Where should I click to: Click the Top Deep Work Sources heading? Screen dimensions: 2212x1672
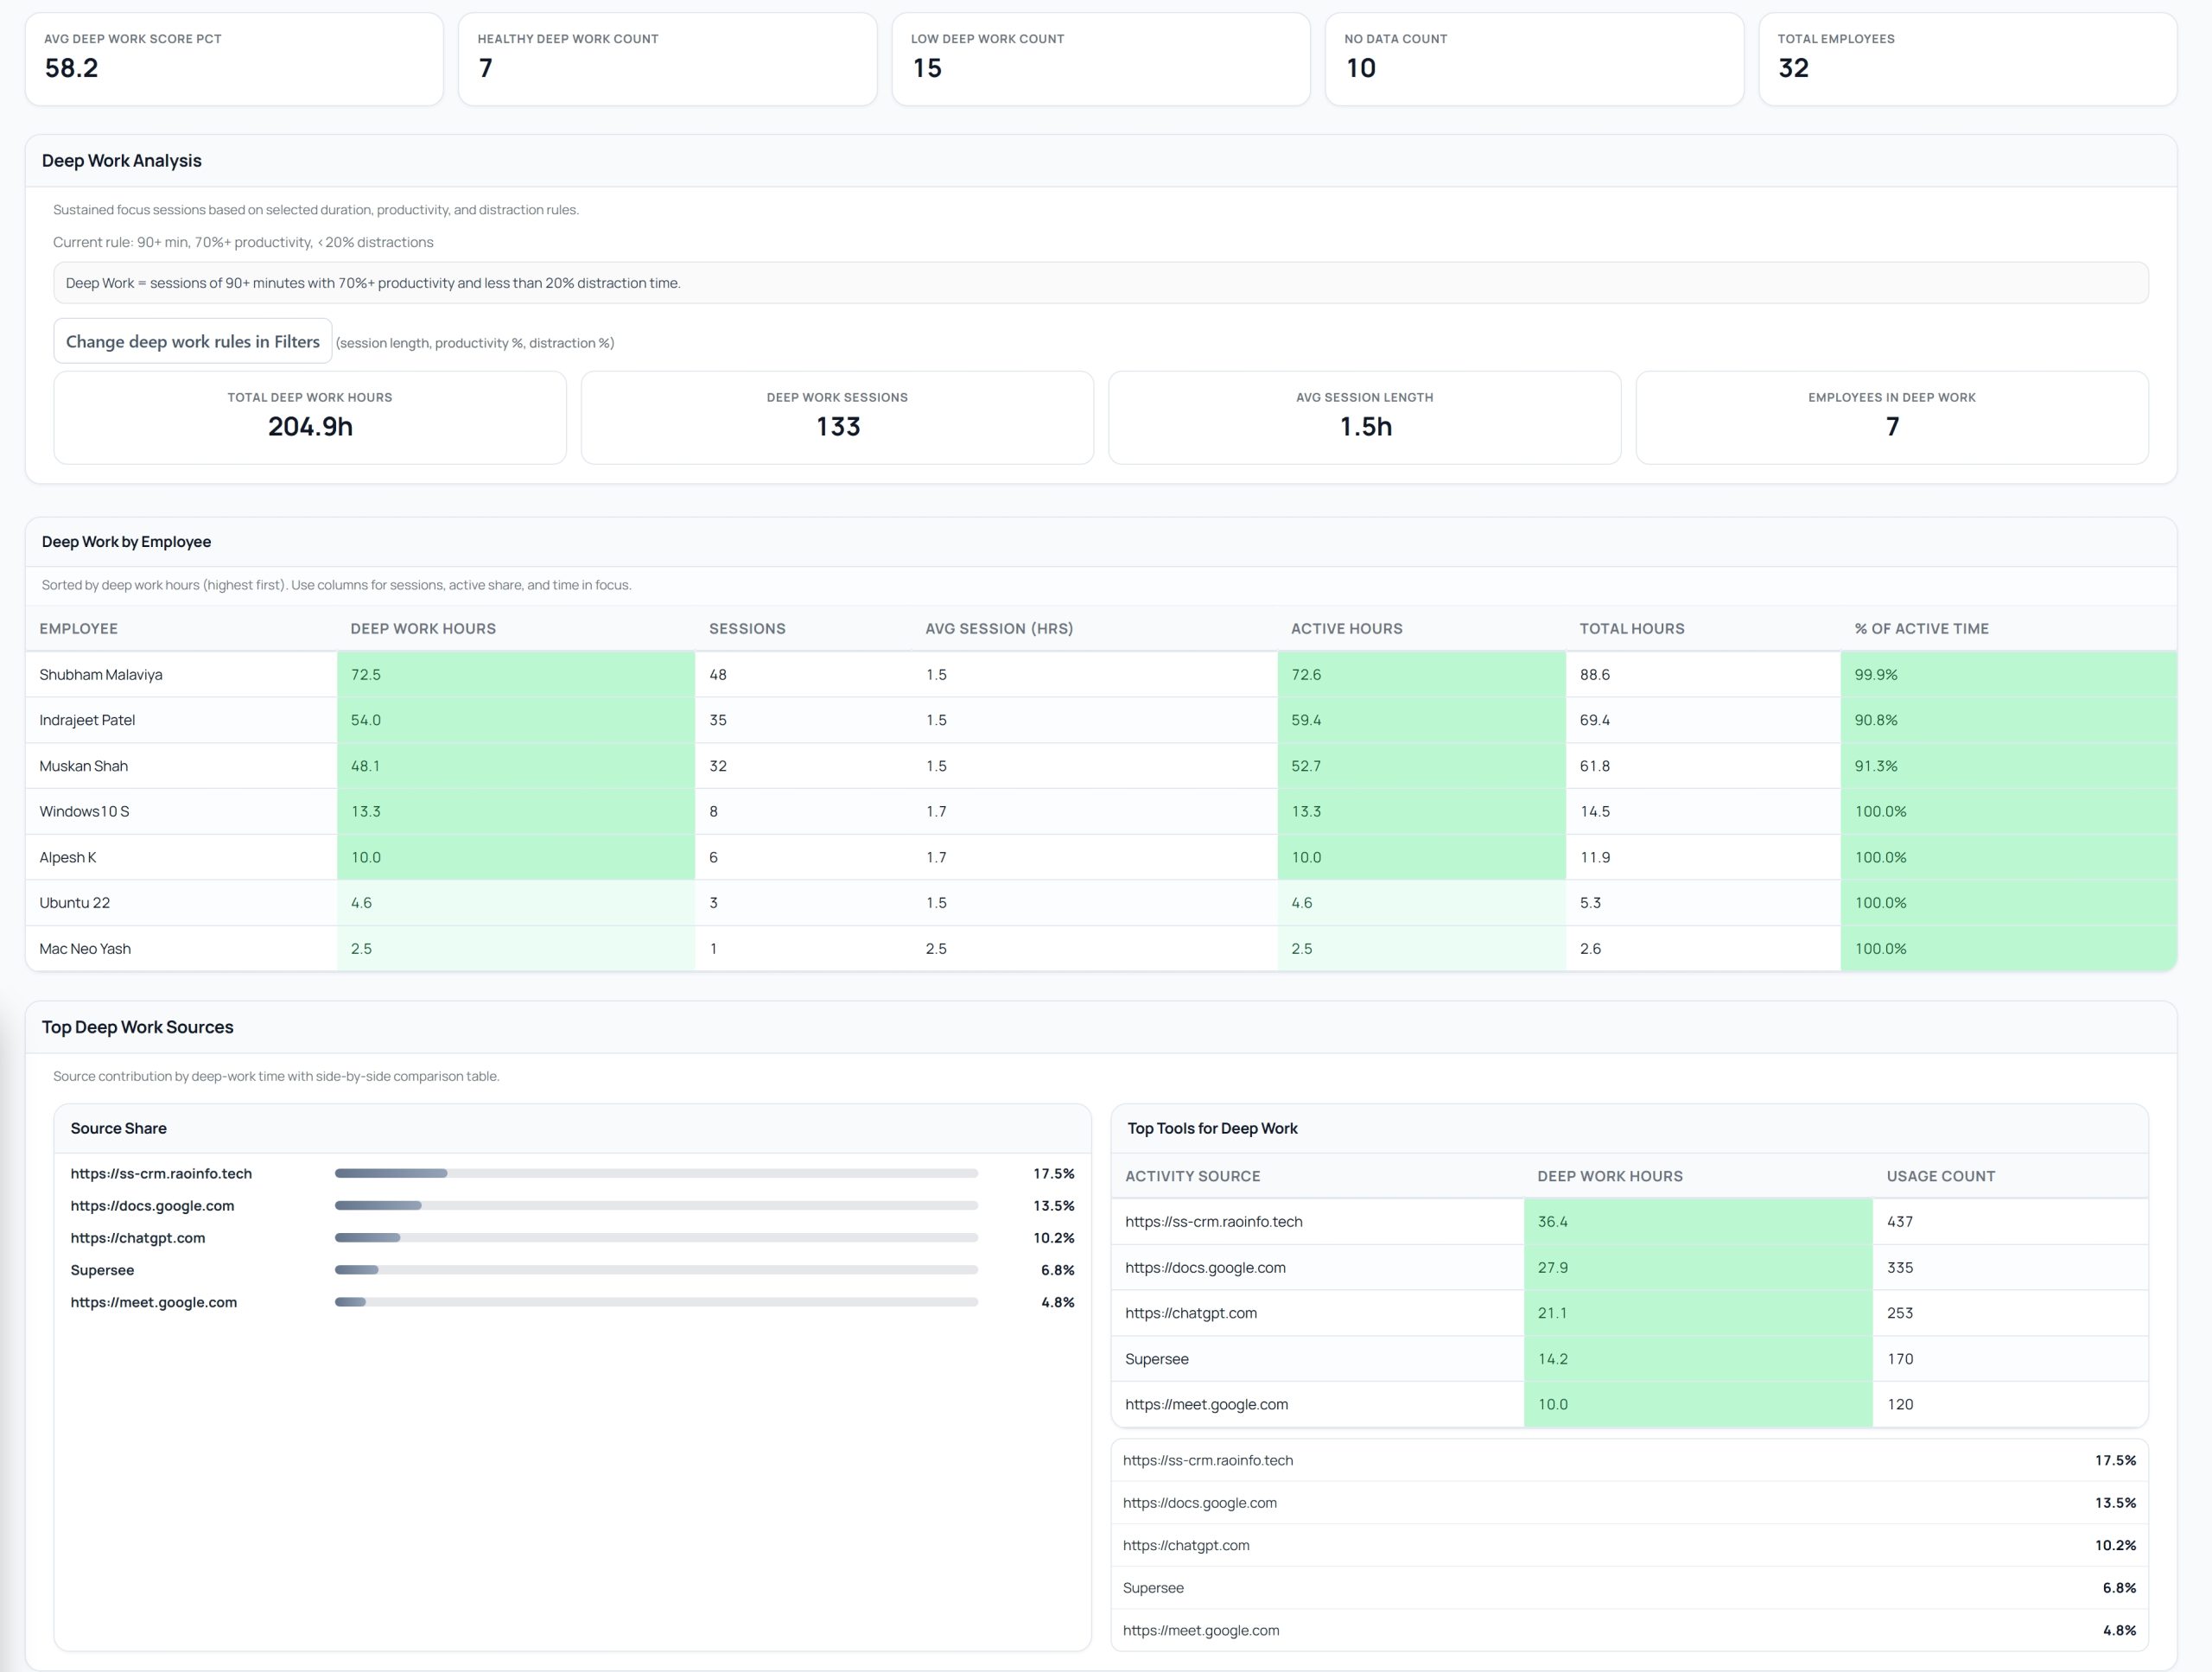[x=138, y=1027]
